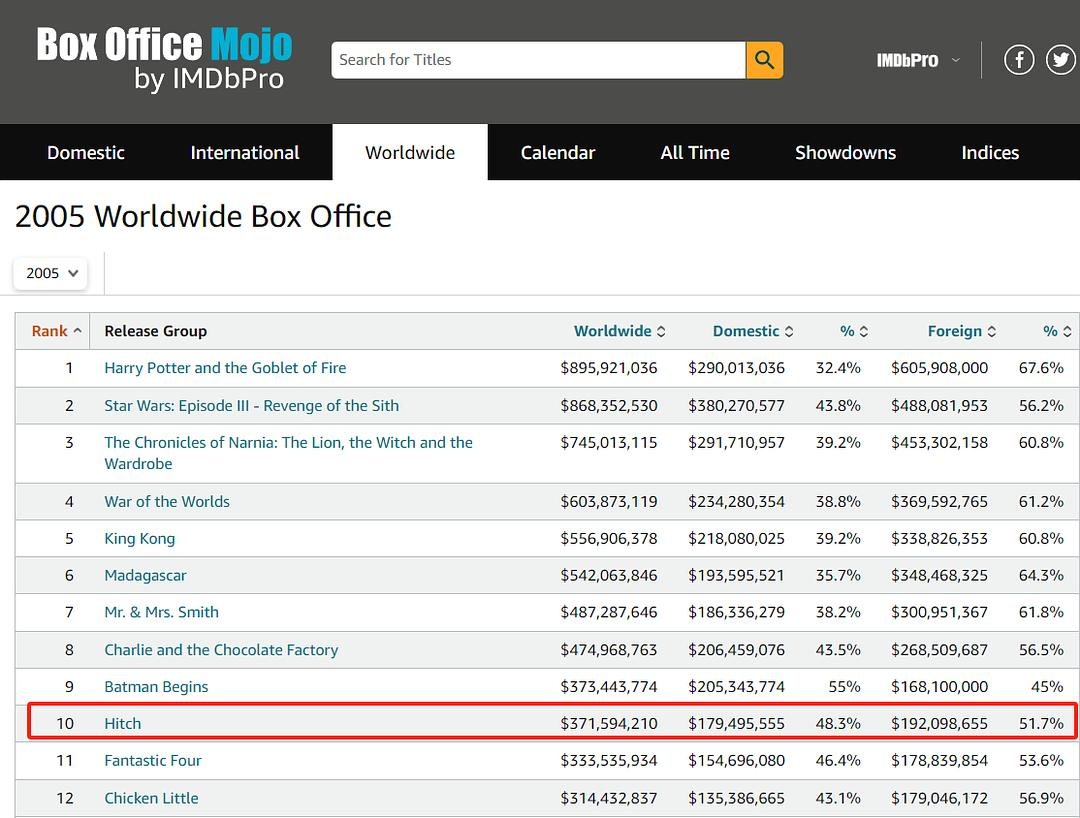Sort table by Domestic gross column
Image resolution: width=1080 pixels, height=818 pixels.
pos(751,331)
